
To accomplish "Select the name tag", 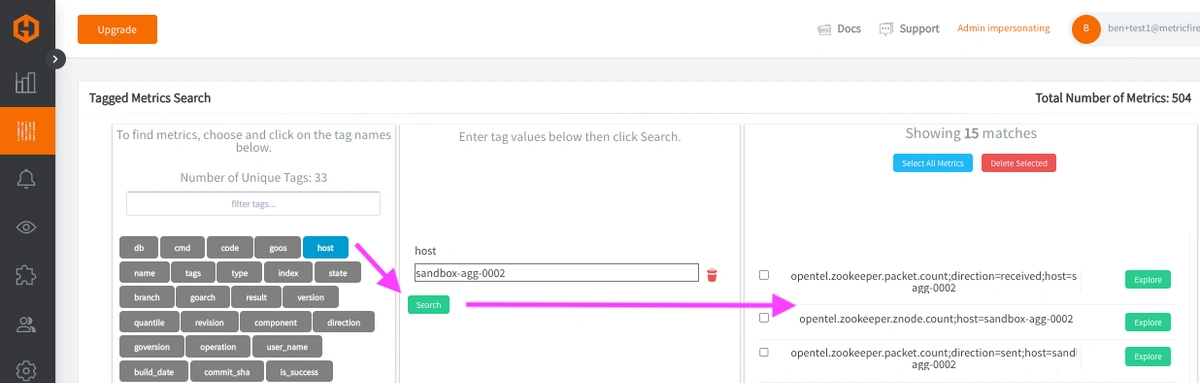I will 144,272.
